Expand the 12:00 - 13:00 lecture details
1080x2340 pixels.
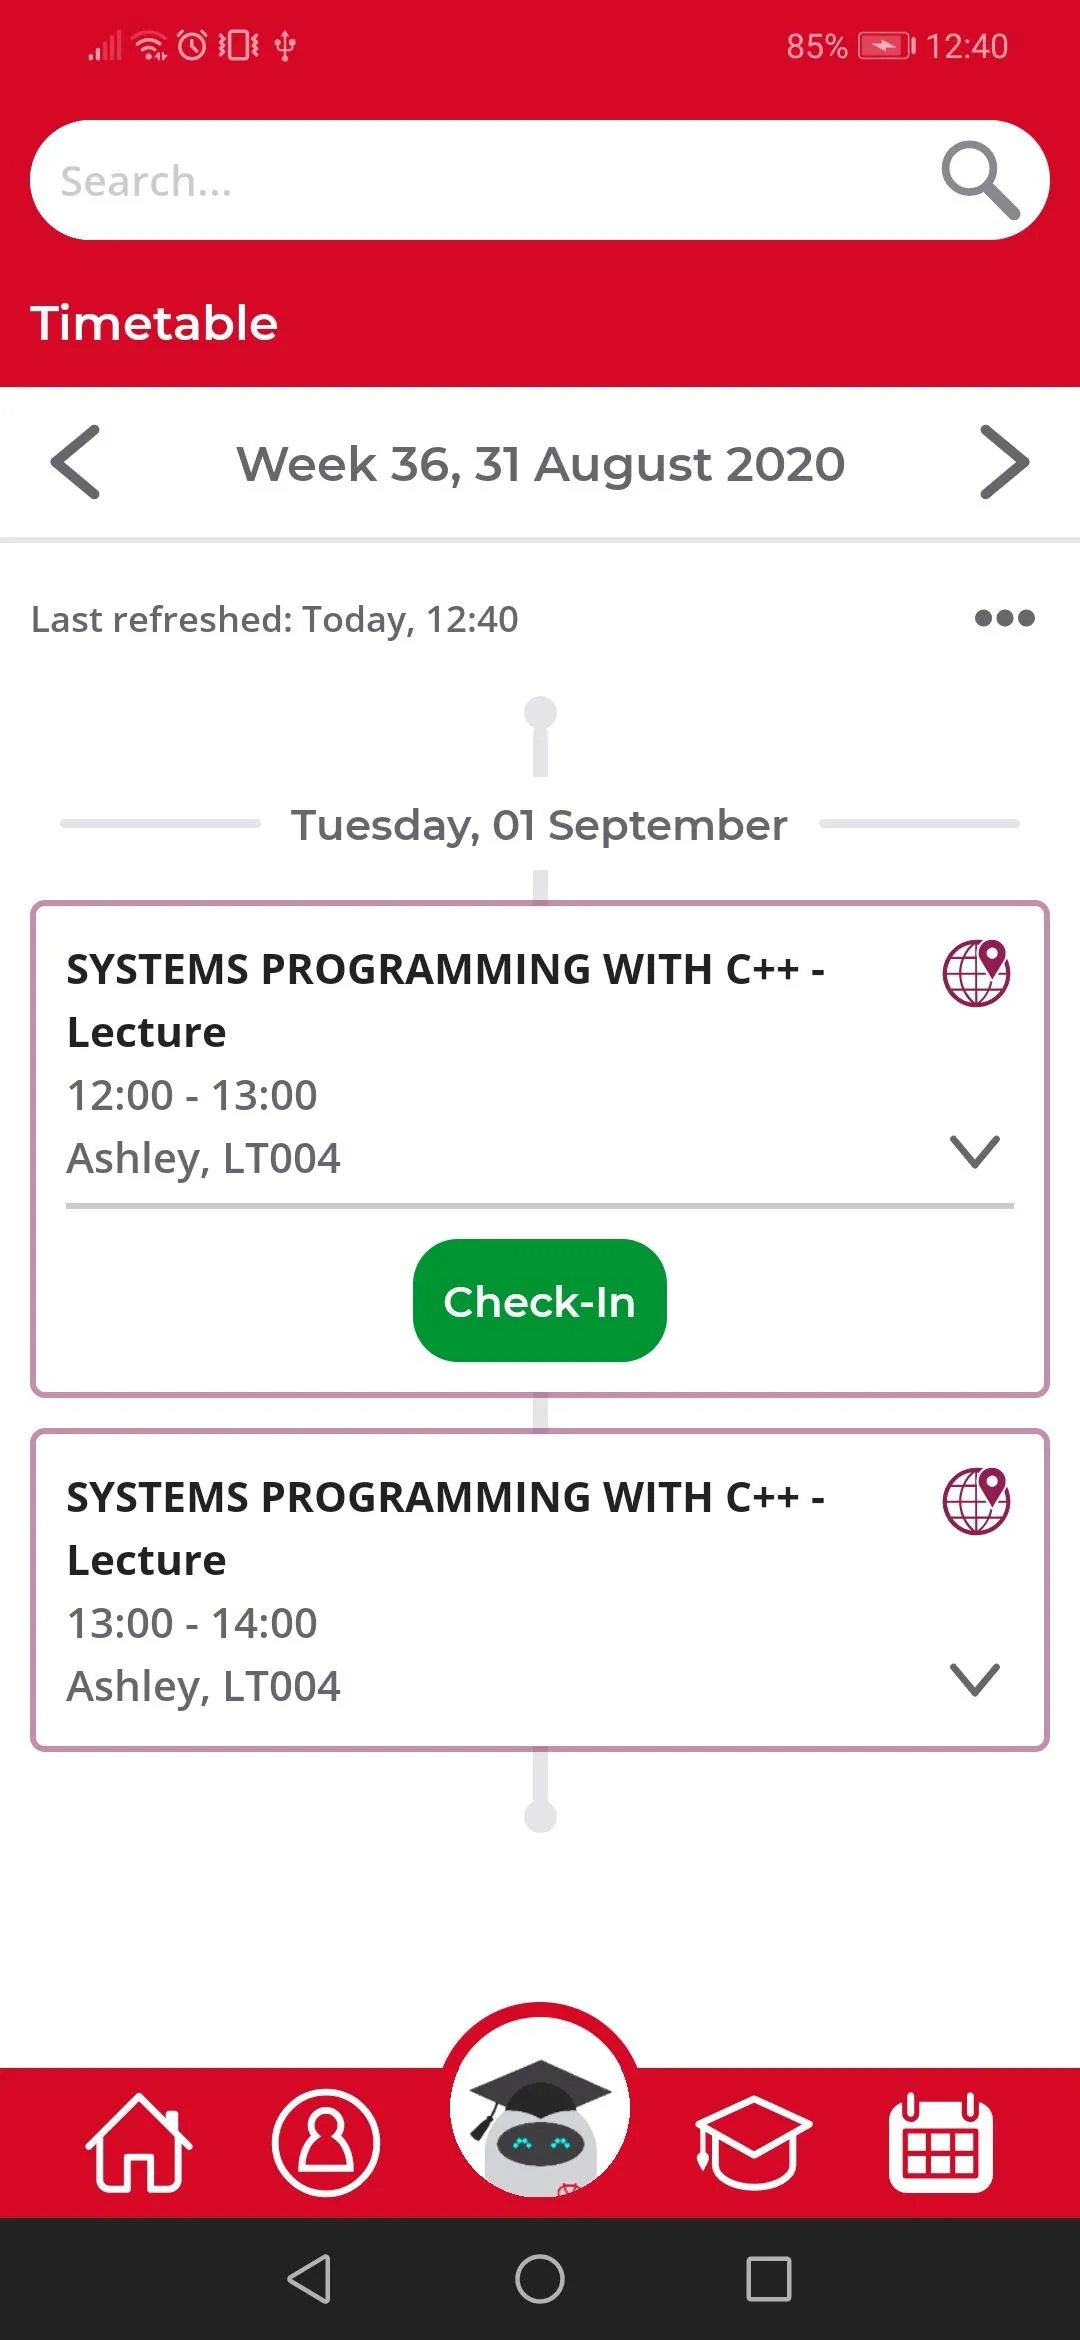(975, 1152)
